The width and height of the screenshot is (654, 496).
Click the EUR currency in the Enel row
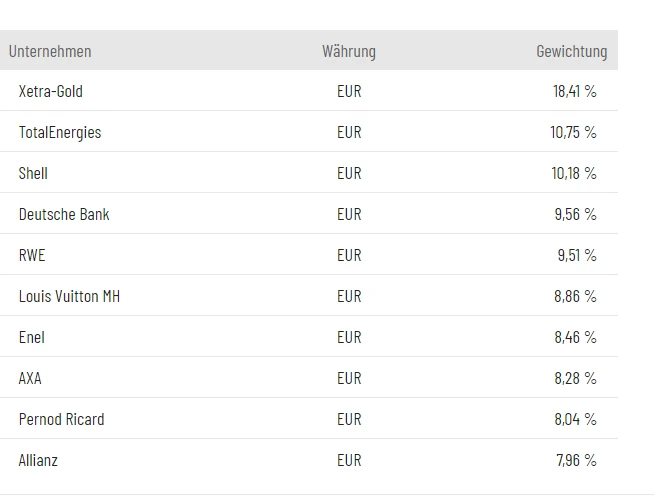[x=349, y=337]
